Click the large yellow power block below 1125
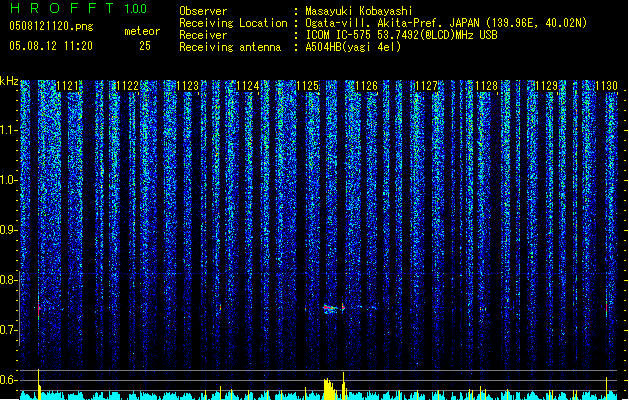This screenshot has width=629, height=400. pos(330,389)
